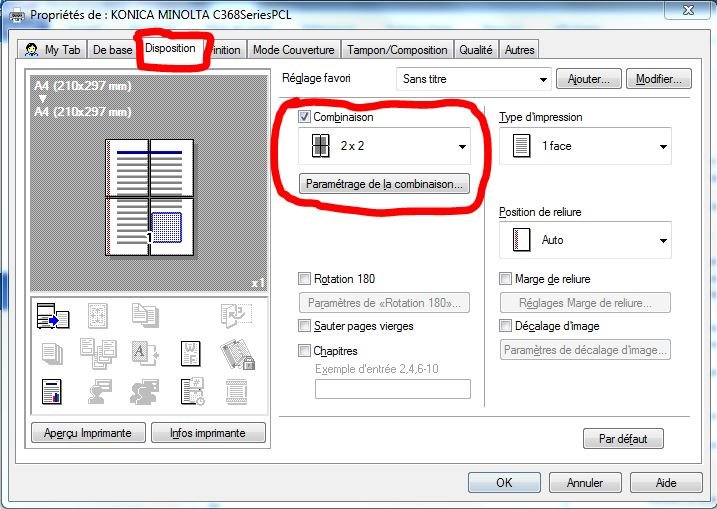Click the Type d'impression label
This screenshot has width=717, height=509.
pos(541,117)
